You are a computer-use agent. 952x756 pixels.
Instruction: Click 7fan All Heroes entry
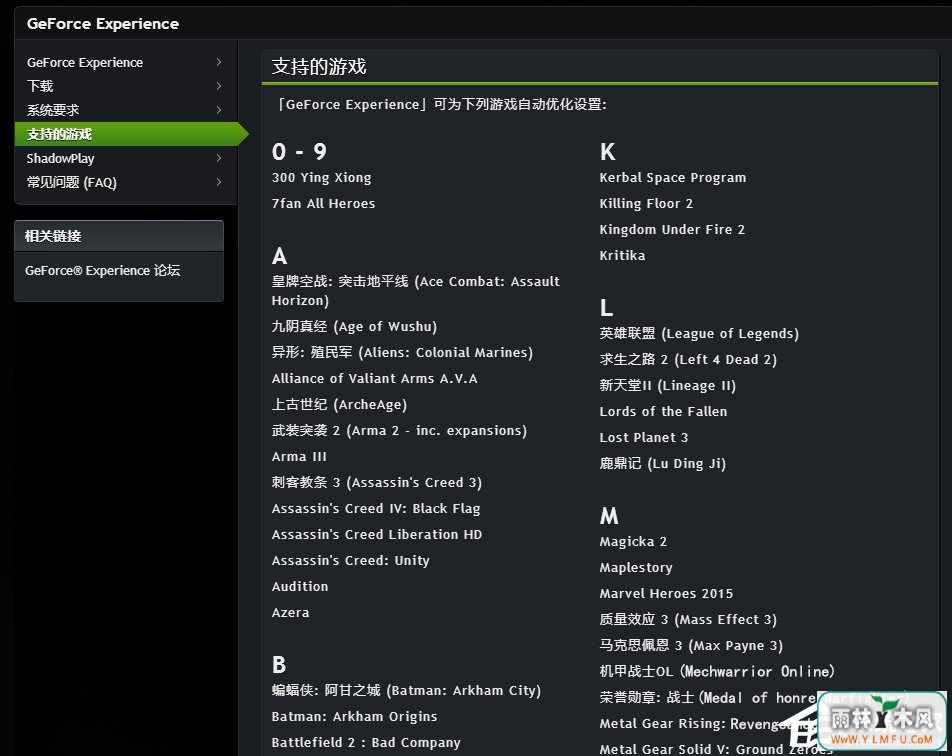point(323,204)
